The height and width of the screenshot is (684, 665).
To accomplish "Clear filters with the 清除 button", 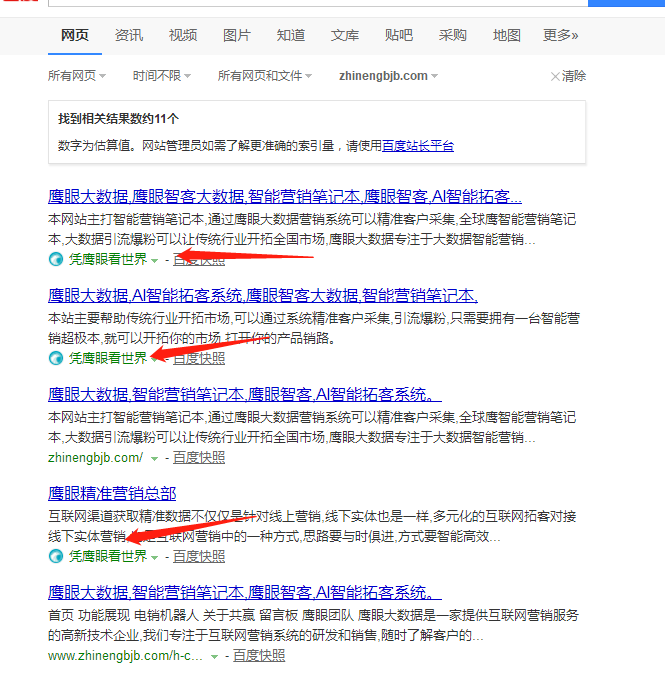I will [568, 76].
